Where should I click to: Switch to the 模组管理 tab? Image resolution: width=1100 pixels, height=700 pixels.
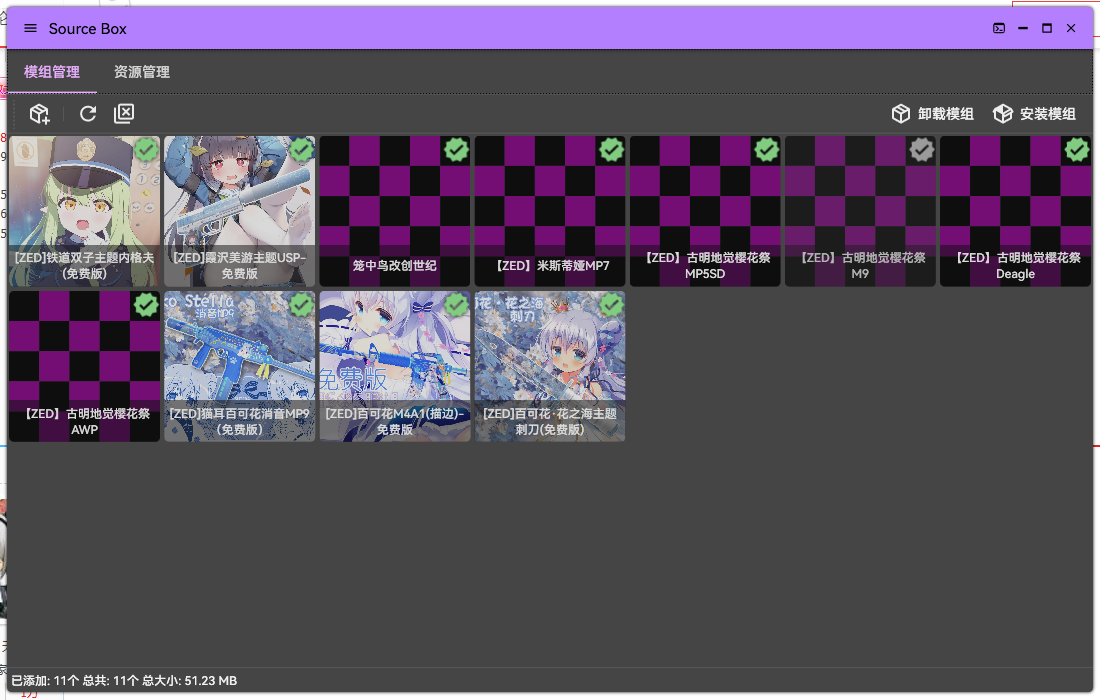click(52, 72)
